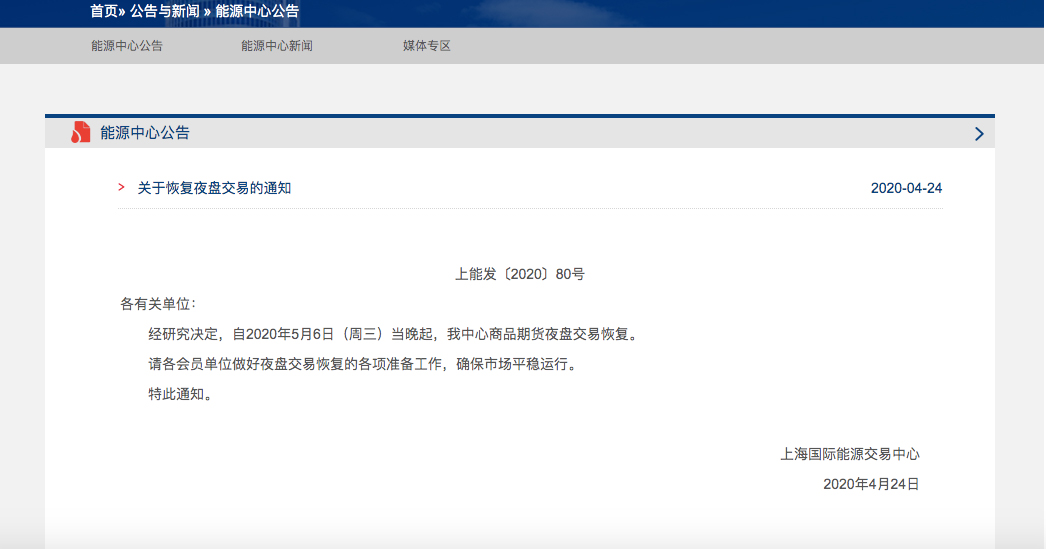
Task: Click the closing line 特此通知。
Action: click(x=181, y=394)
